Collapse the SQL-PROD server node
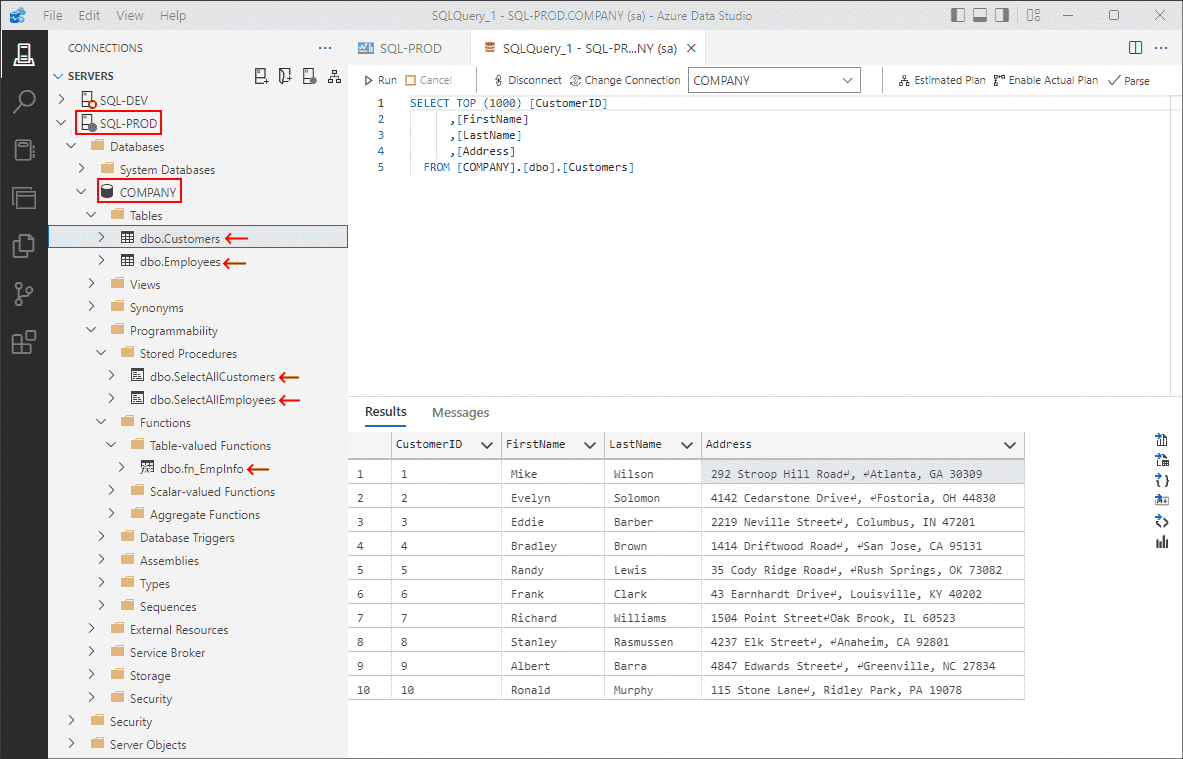Screen dimensions: 1183x759 [x=62, y=123]
